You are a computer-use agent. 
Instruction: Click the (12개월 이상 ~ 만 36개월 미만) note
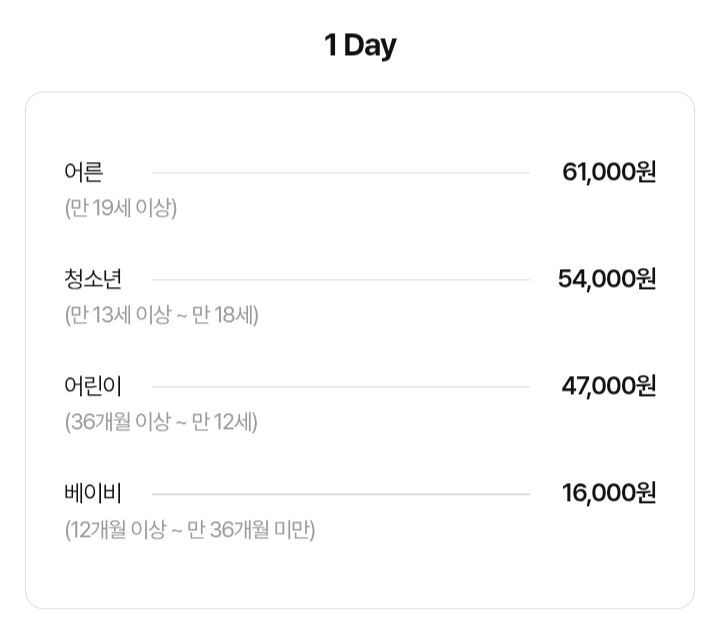(190, 529)
